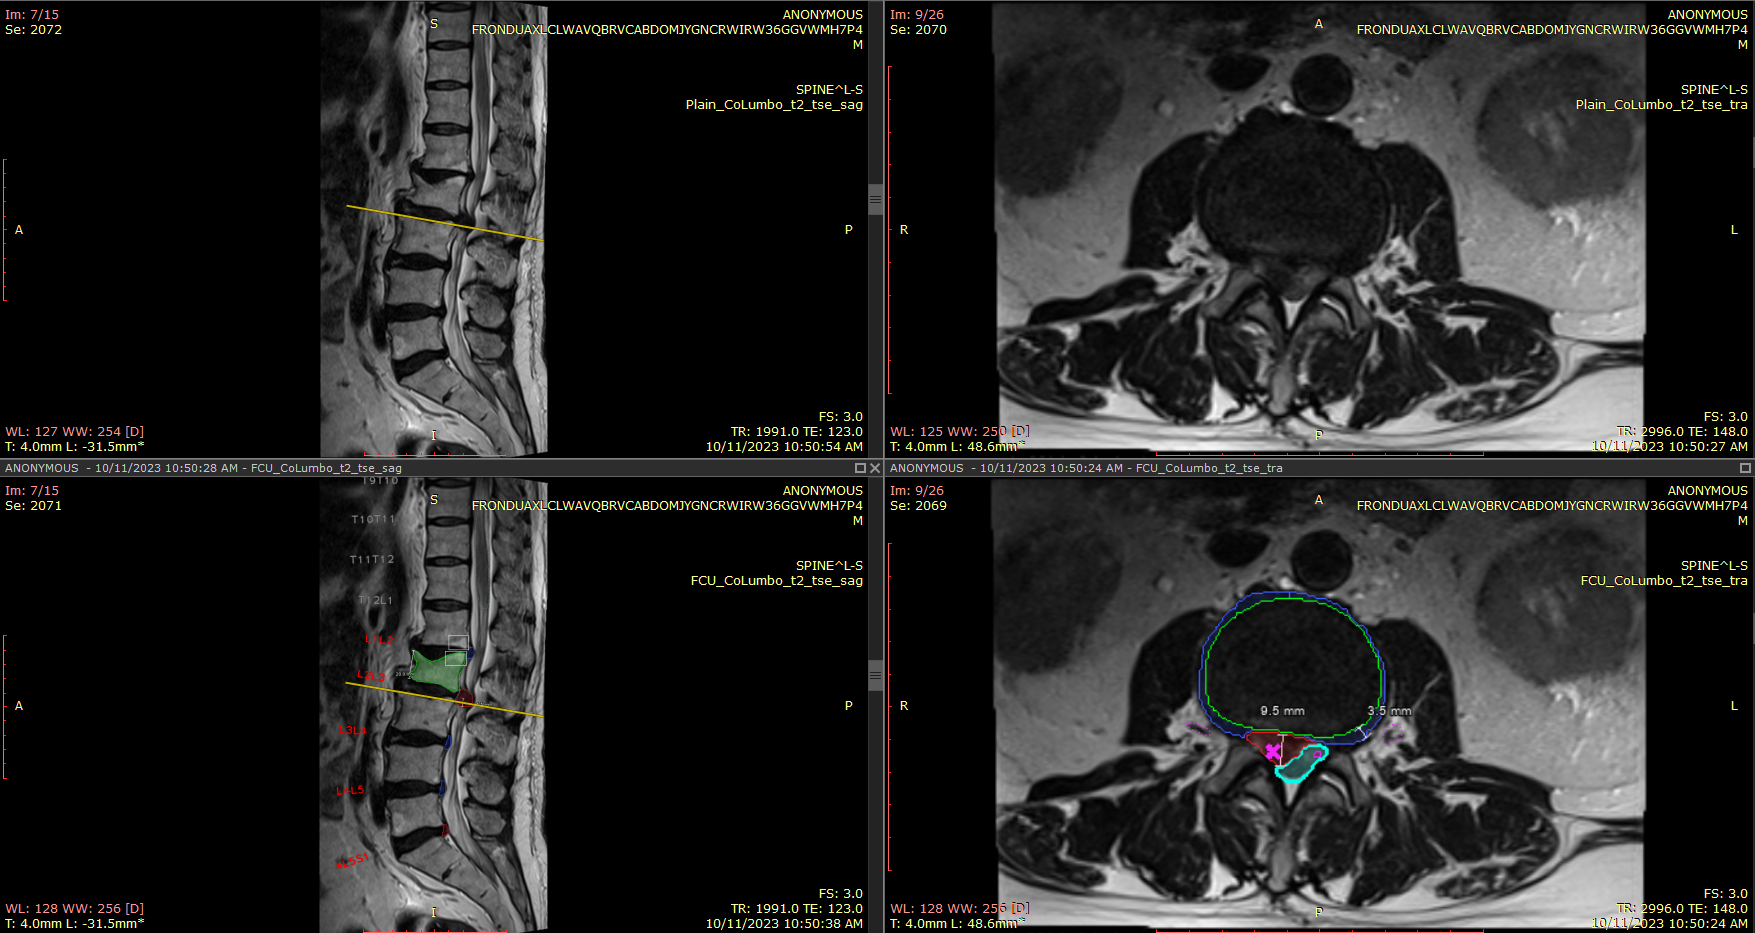
Task: Move the slice scrollbar handle of series 2072
Action: pos(875,198)
